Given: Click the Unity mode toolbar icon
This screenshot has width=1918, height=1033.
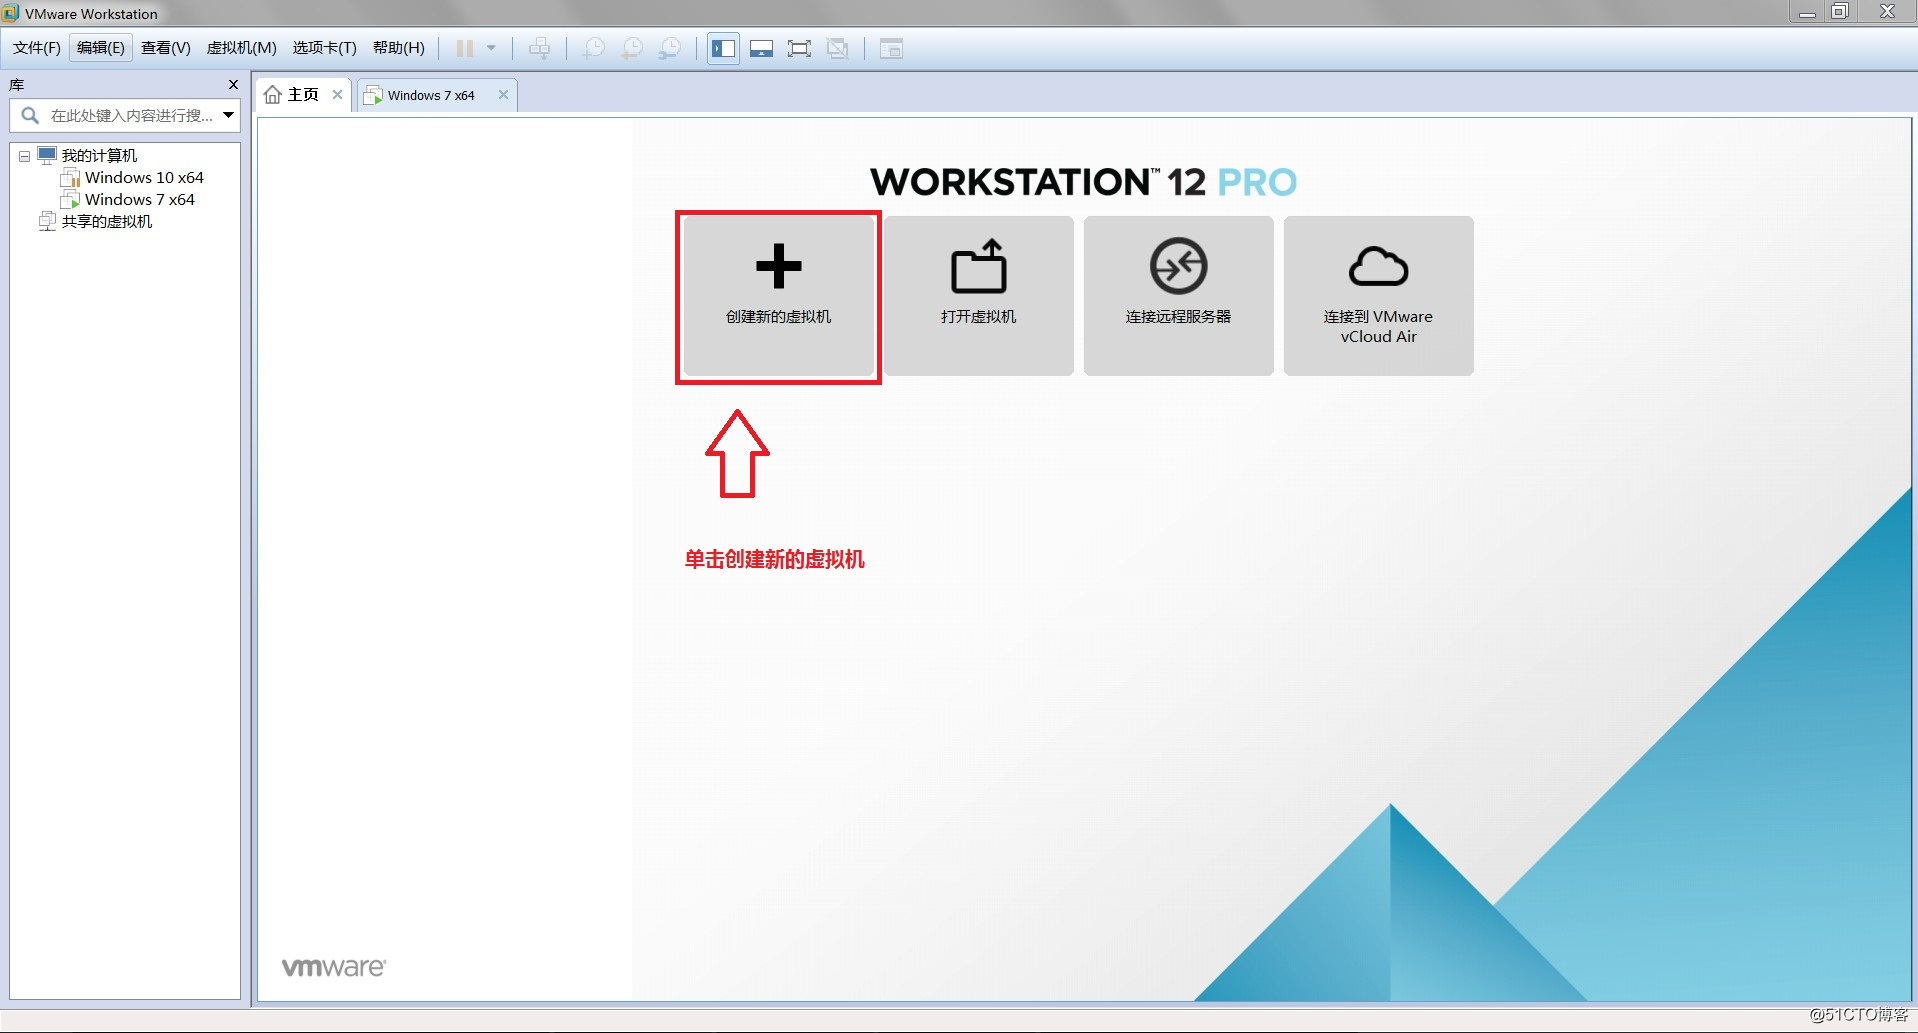Looking at the screenshot, I should pos(838,48).
